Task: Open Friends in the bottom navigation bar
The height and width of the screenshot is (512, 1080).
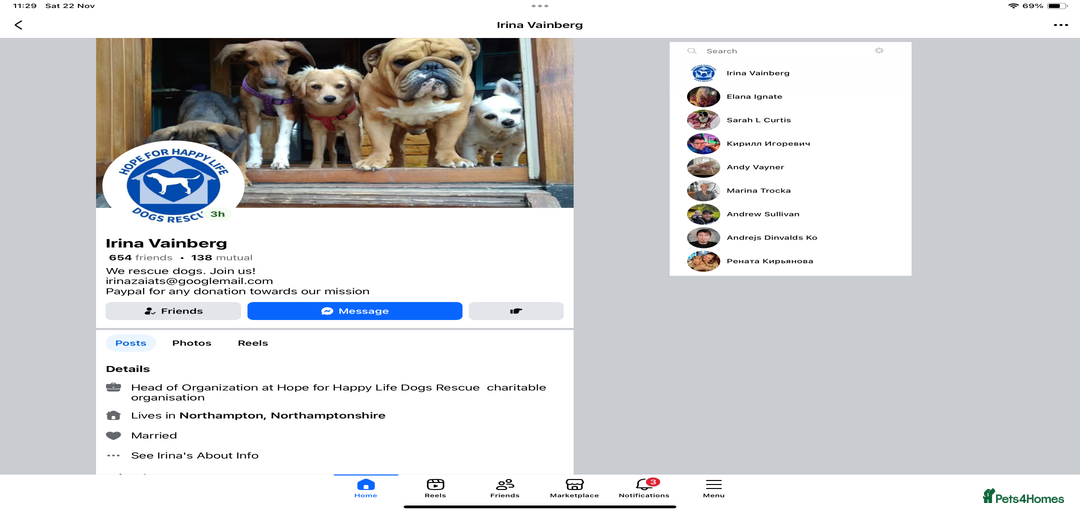Action: point(505,488)
